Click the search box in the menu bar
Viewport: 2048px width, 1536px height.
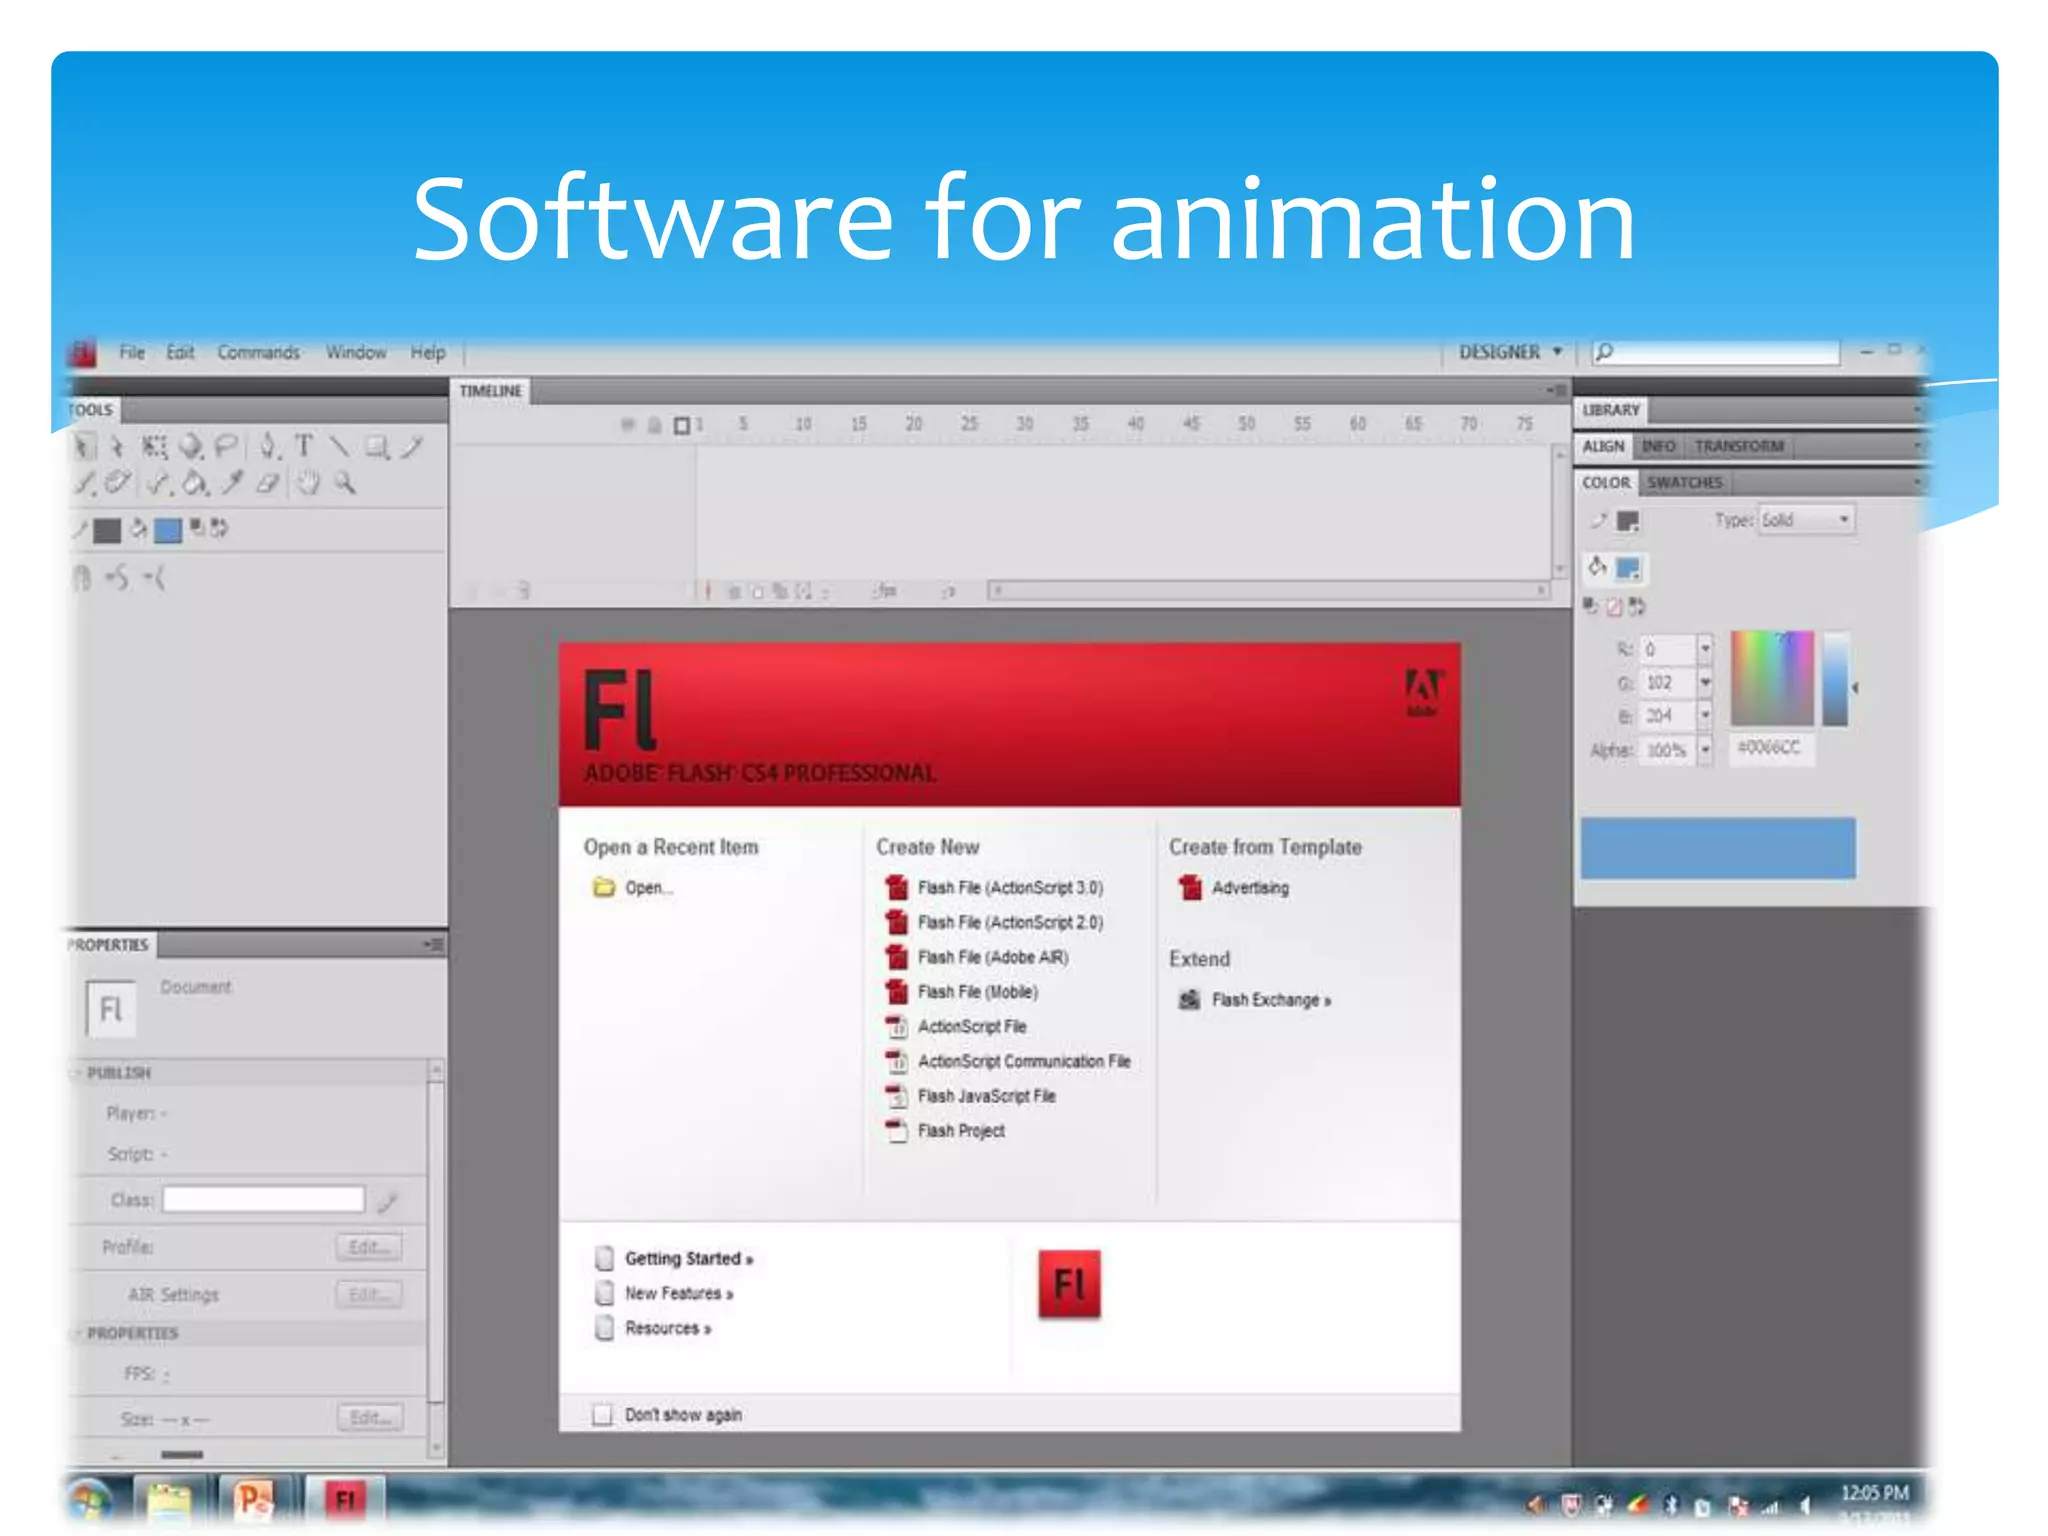1715,352
